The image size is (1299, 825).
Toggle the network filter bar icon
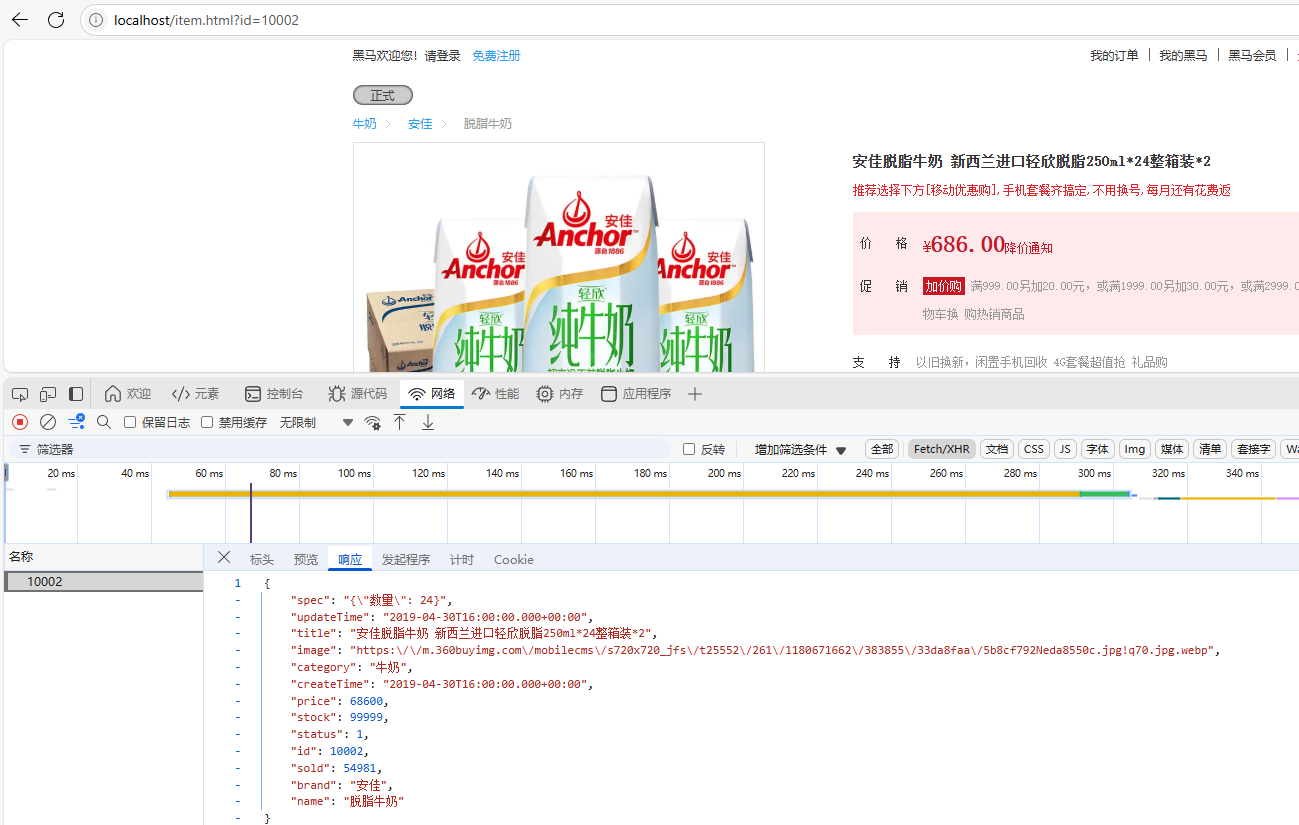pyautogui.click(x=76, y=422)
